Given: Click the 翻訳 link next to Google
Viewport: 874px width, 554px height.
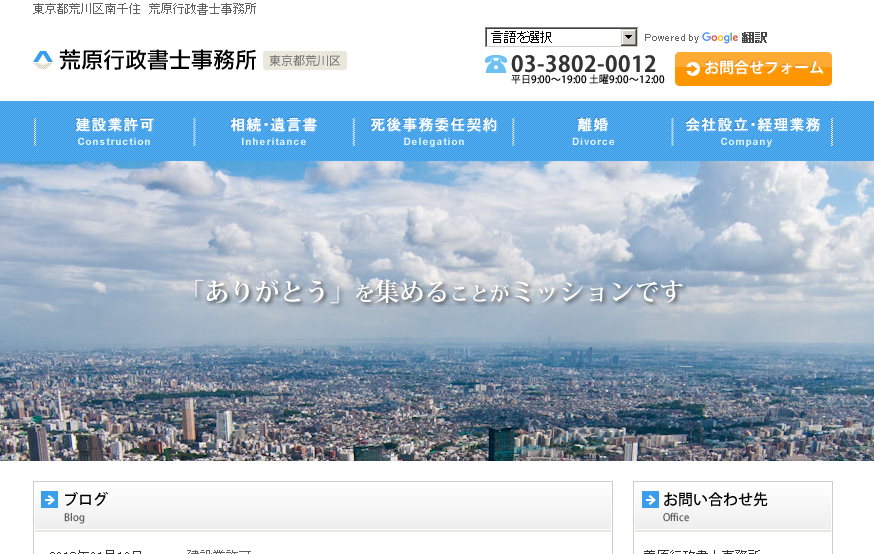Looking at the screenshot, I should [755, 38].
